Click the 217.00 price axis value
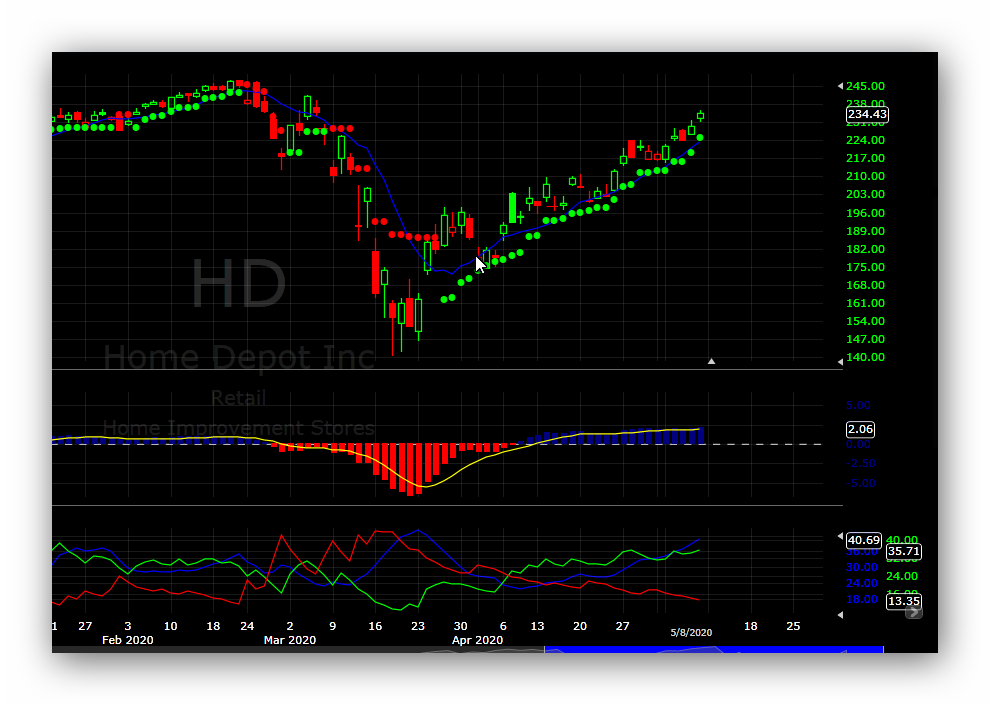This screenshot has width=990, height=705. click(x=865, y=158)
